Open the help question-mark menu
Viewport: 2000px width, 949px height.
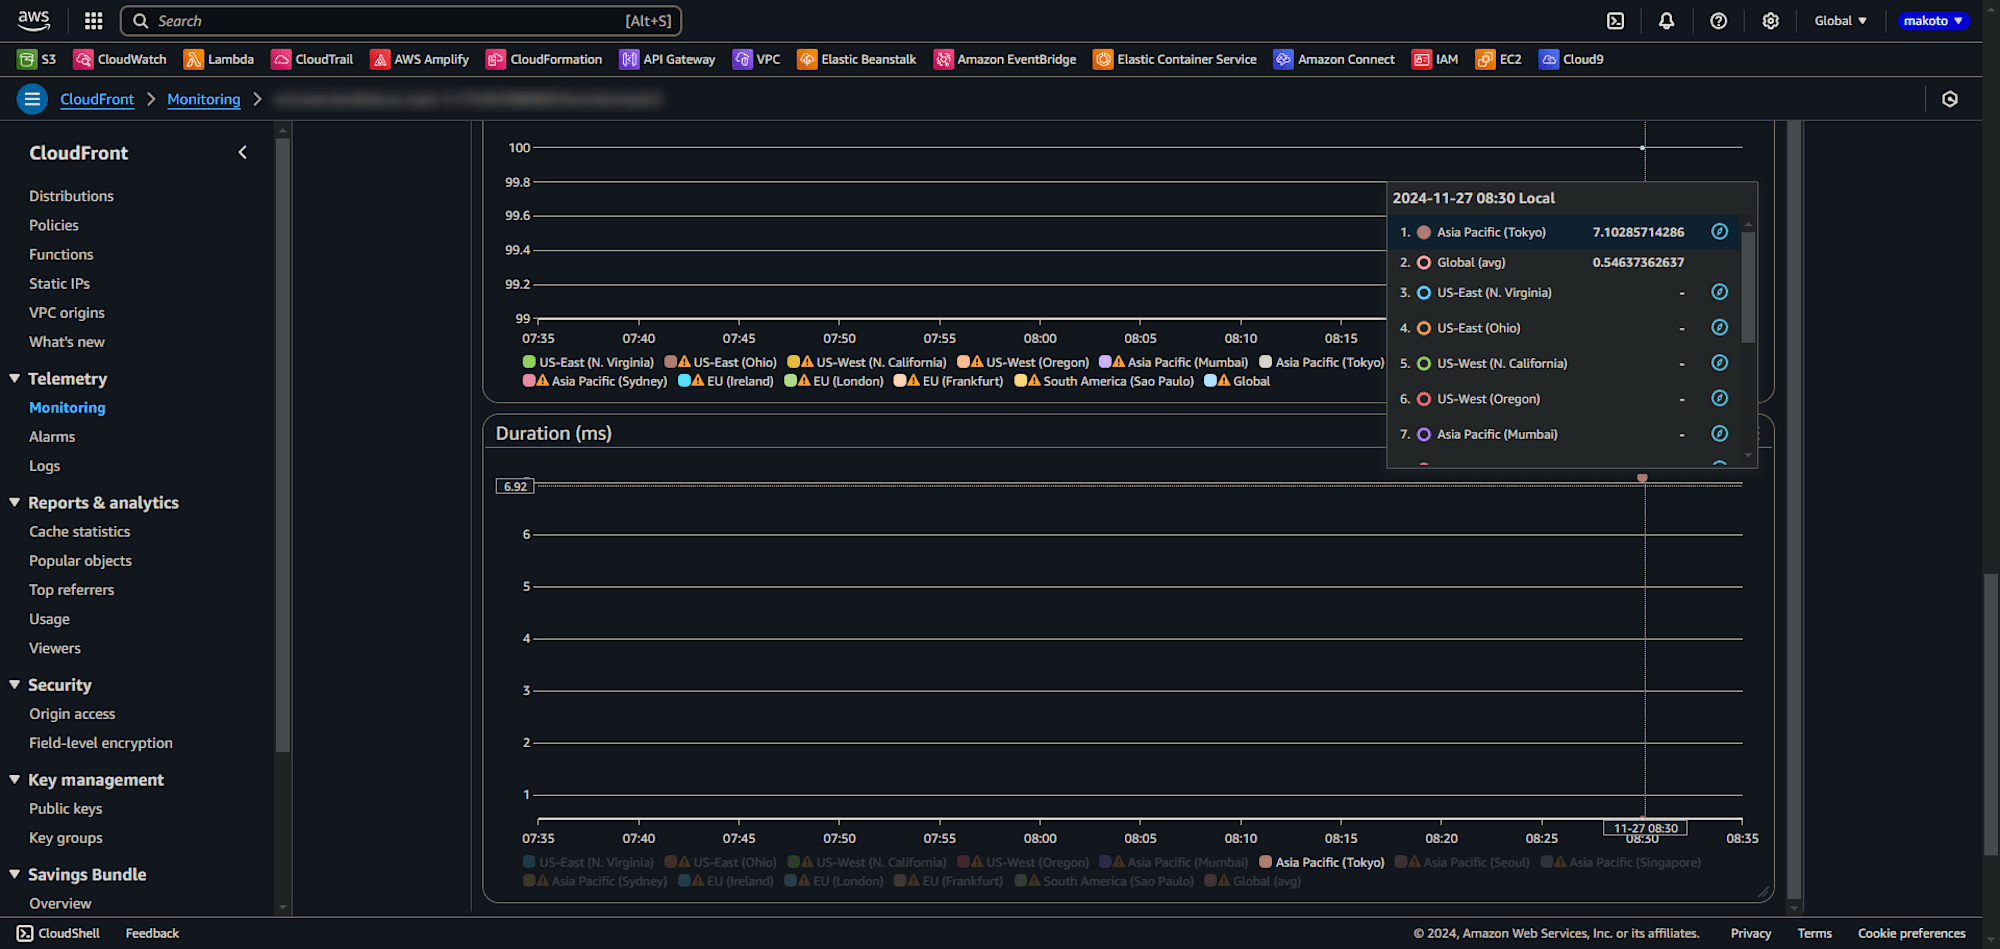click(x=1718, y=21)
